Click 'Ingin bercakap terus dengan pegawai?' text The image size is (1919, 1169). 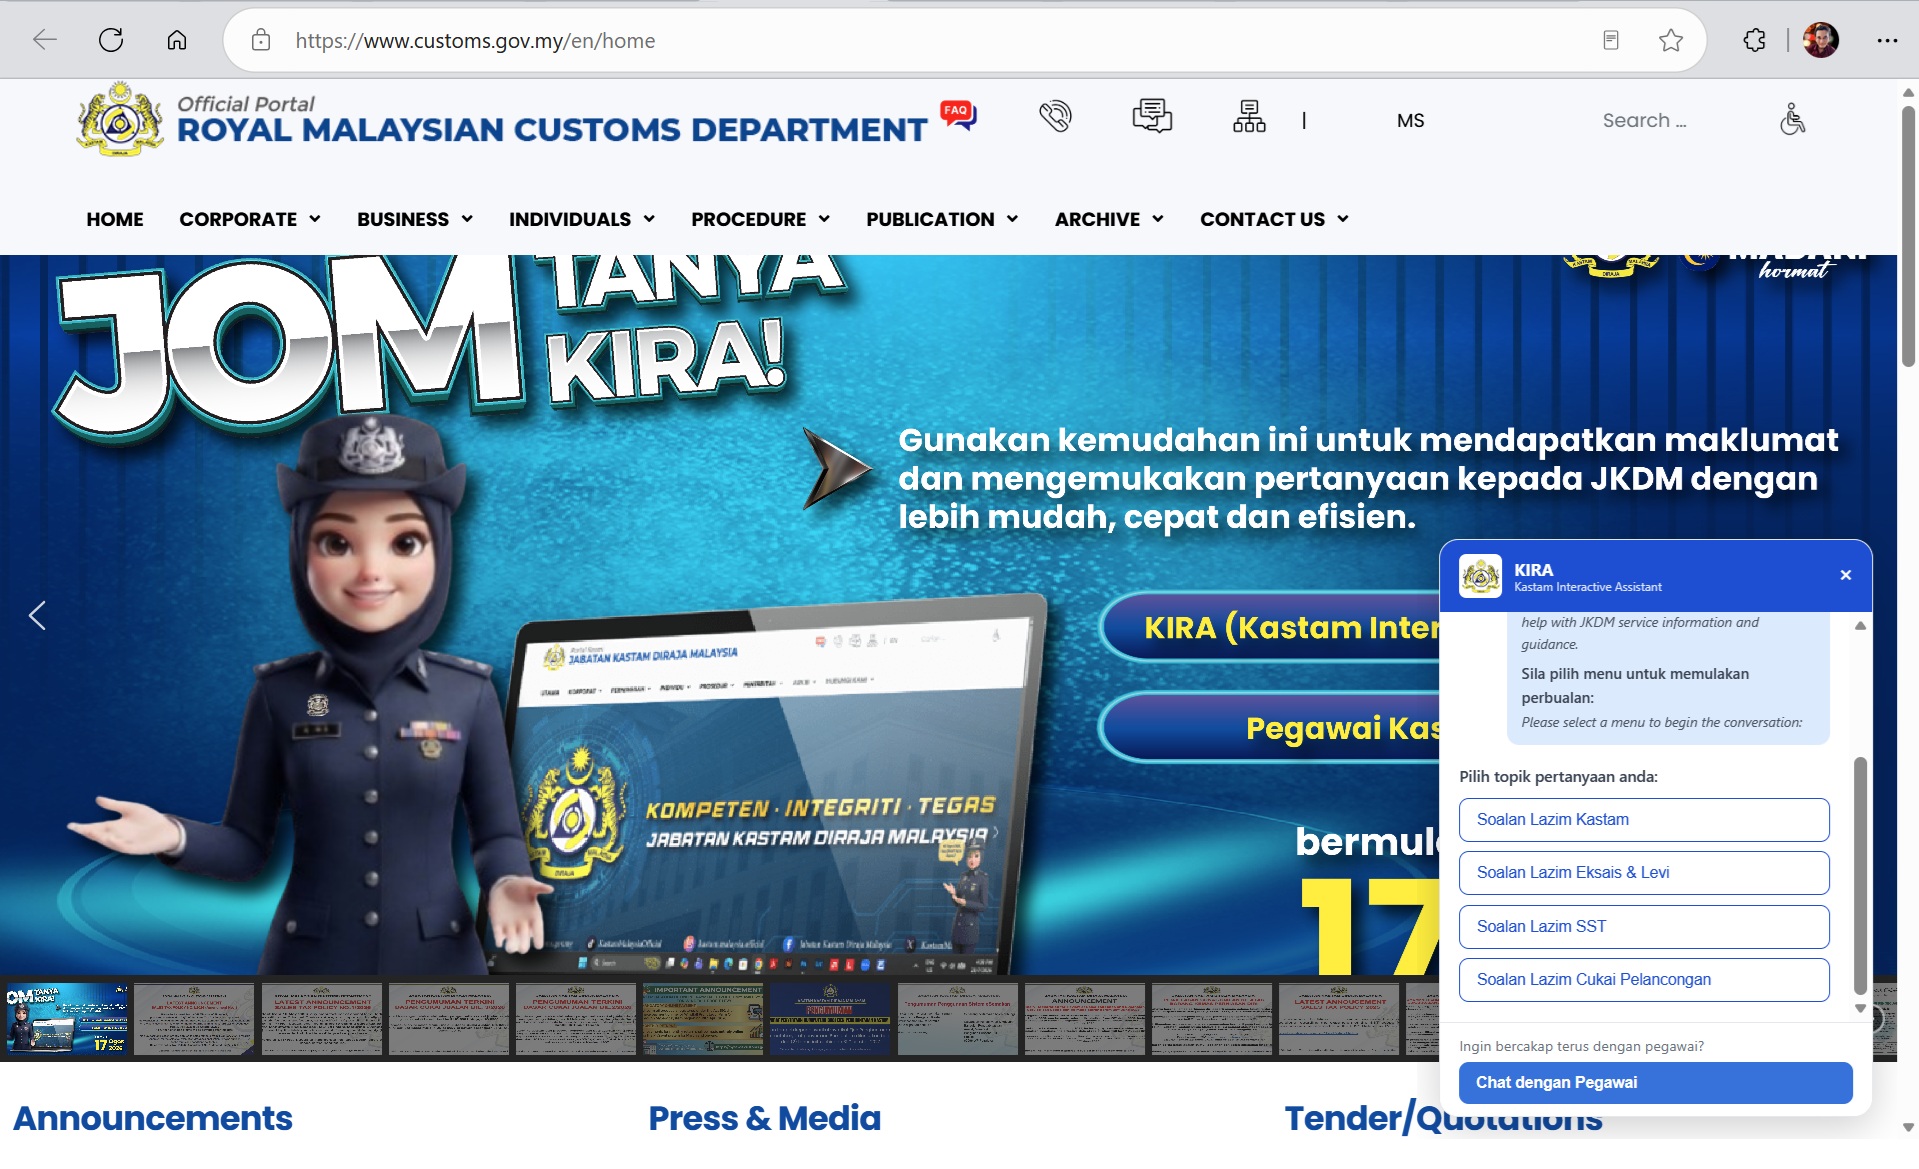click(x=1582, y=1047)
